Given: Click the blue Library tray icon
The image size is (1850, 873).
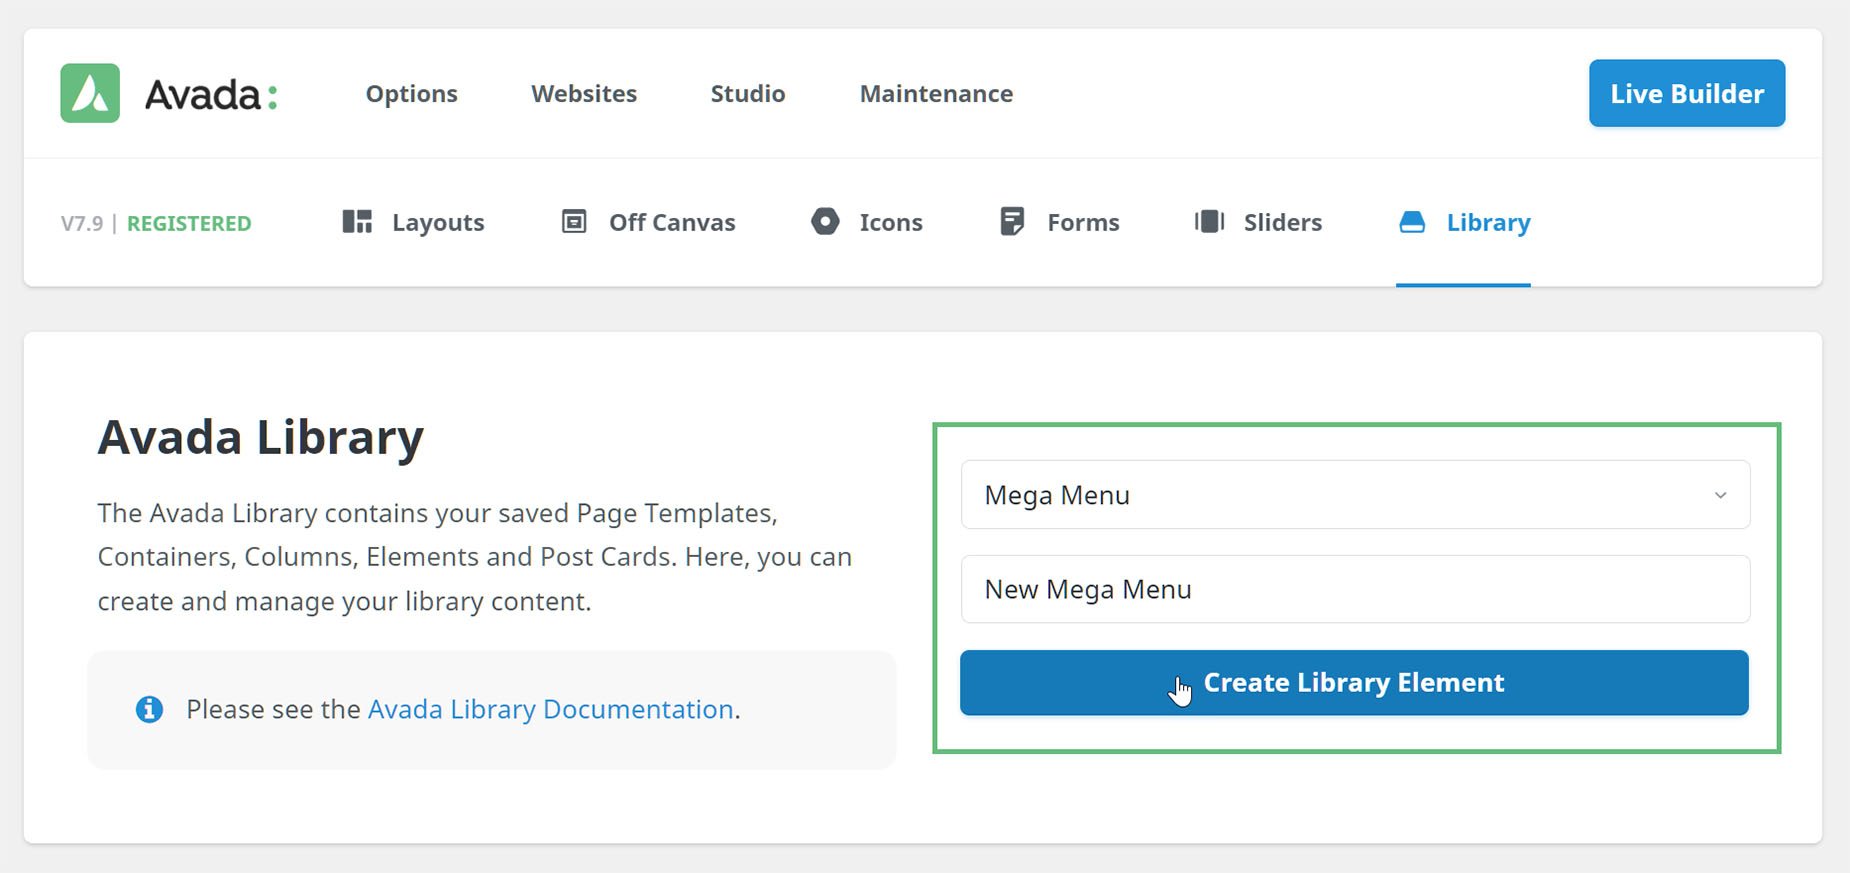Looking at the screenshot, I should pyautogui.click(x=1412, y=222).
